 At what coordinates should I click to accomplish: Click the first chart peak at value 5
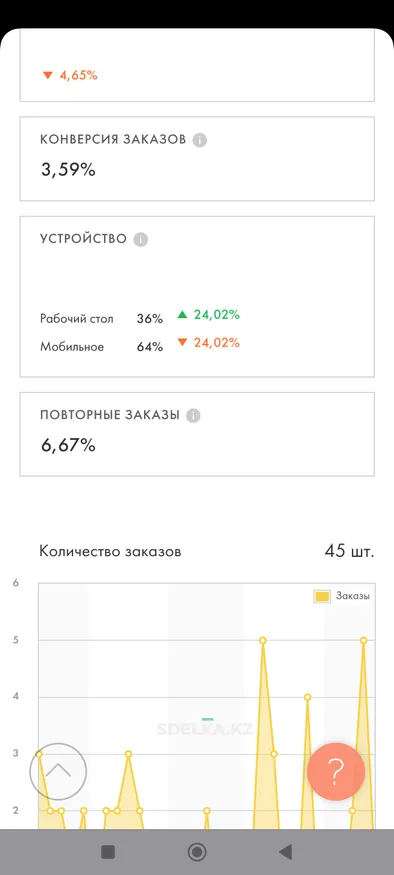click(x=263, y=640)
